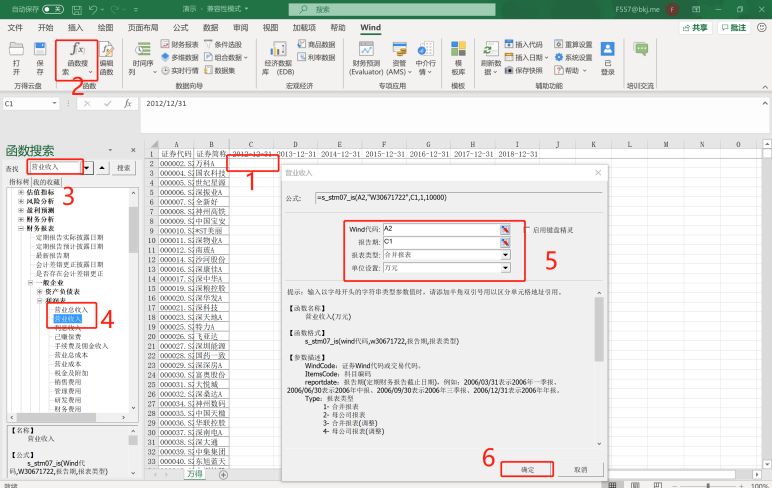Click the insert function fx icon in formula bar

(128, 103)
